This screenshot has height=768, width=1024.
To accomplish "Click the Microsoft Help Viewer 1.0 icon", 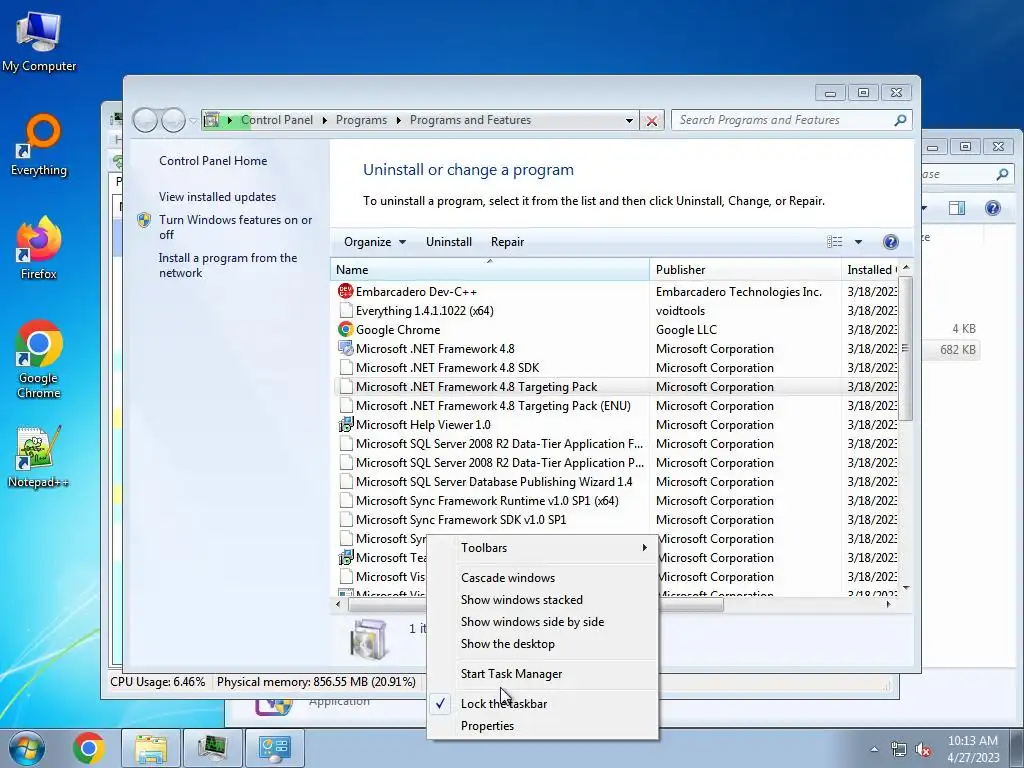I will 345,425.
